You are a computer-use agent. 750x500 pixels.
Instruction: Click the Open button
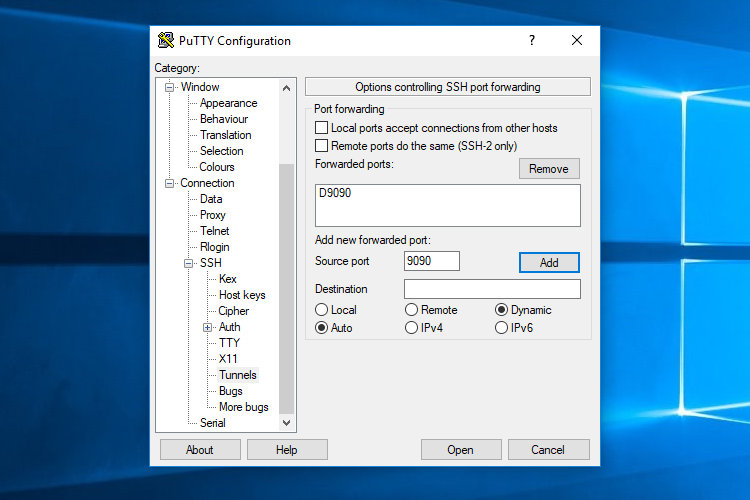[461, 450]
